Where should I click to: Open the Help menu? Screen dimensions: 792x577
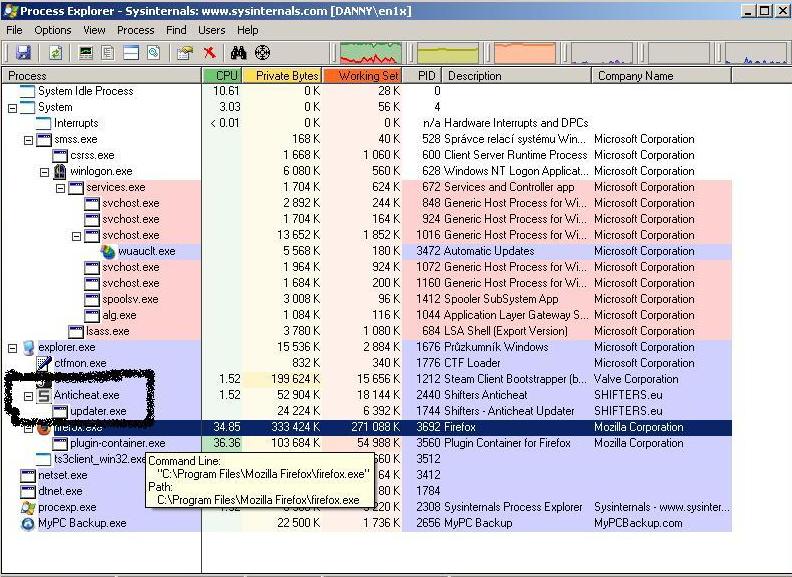[248, 30]
